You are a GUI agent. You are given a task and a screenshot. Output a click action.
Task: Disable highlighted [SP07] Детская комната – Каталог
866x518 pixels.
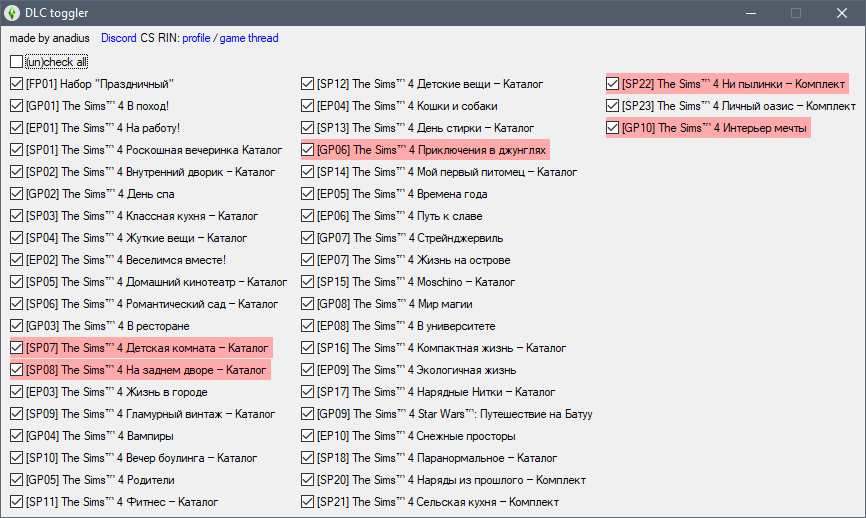click(17, 348)
